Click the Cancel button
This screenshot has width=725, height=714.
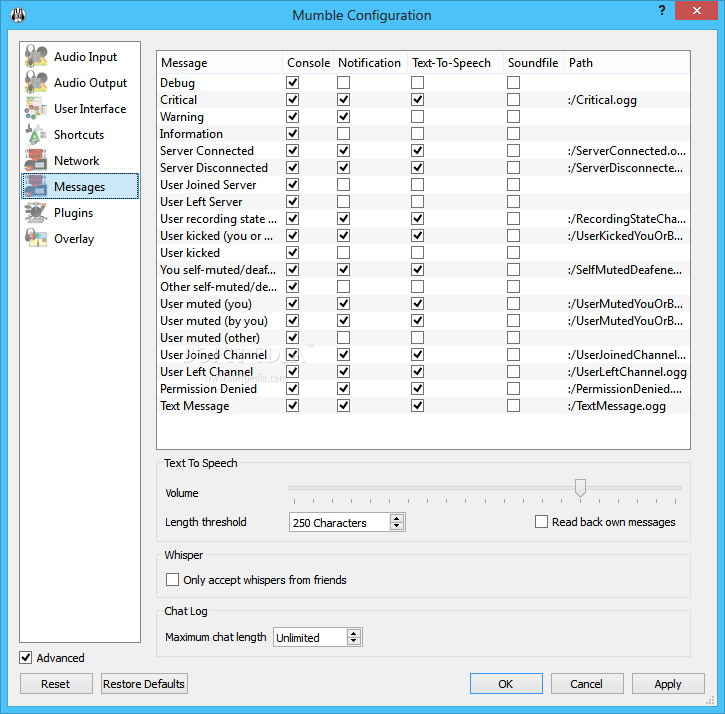coord(587,683)
